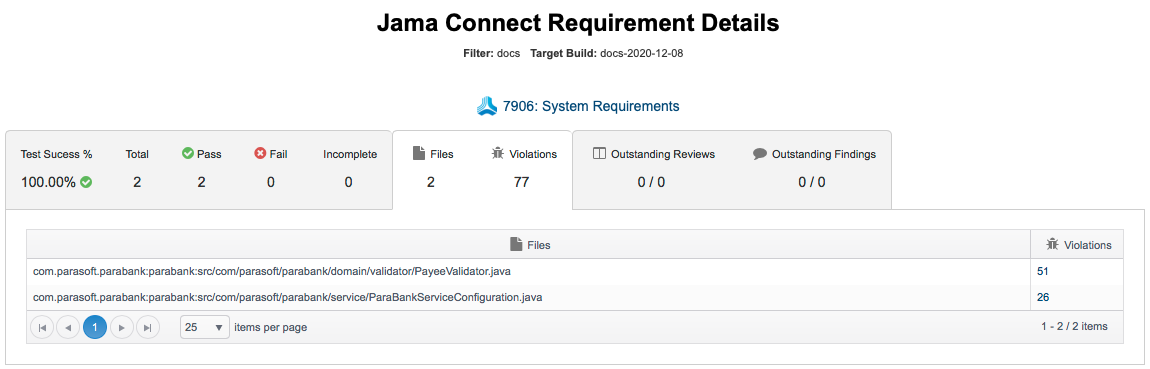1150x369 pixels.
Task: Click the green Pass checkmark icon
Action: pos(187,153)
